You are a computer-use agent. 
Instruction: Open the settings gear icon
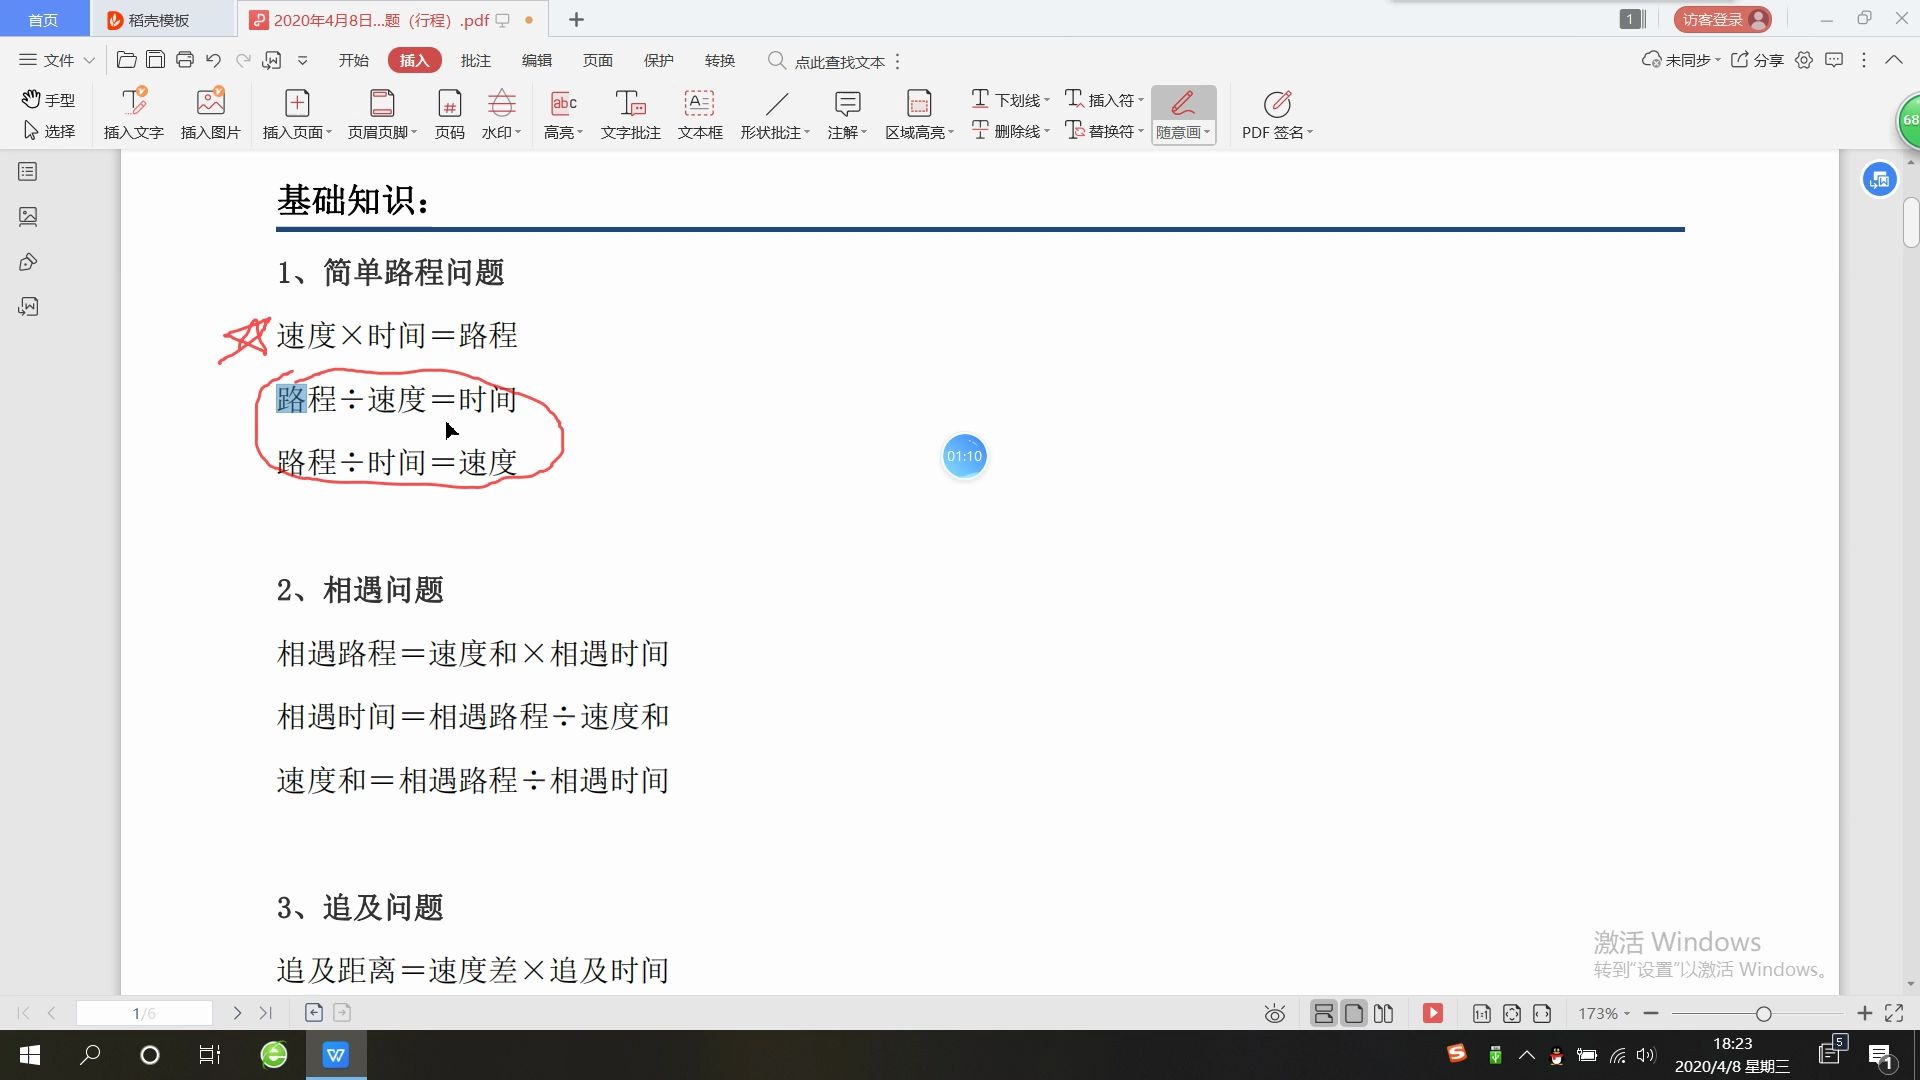click(x=1804, y=60)
